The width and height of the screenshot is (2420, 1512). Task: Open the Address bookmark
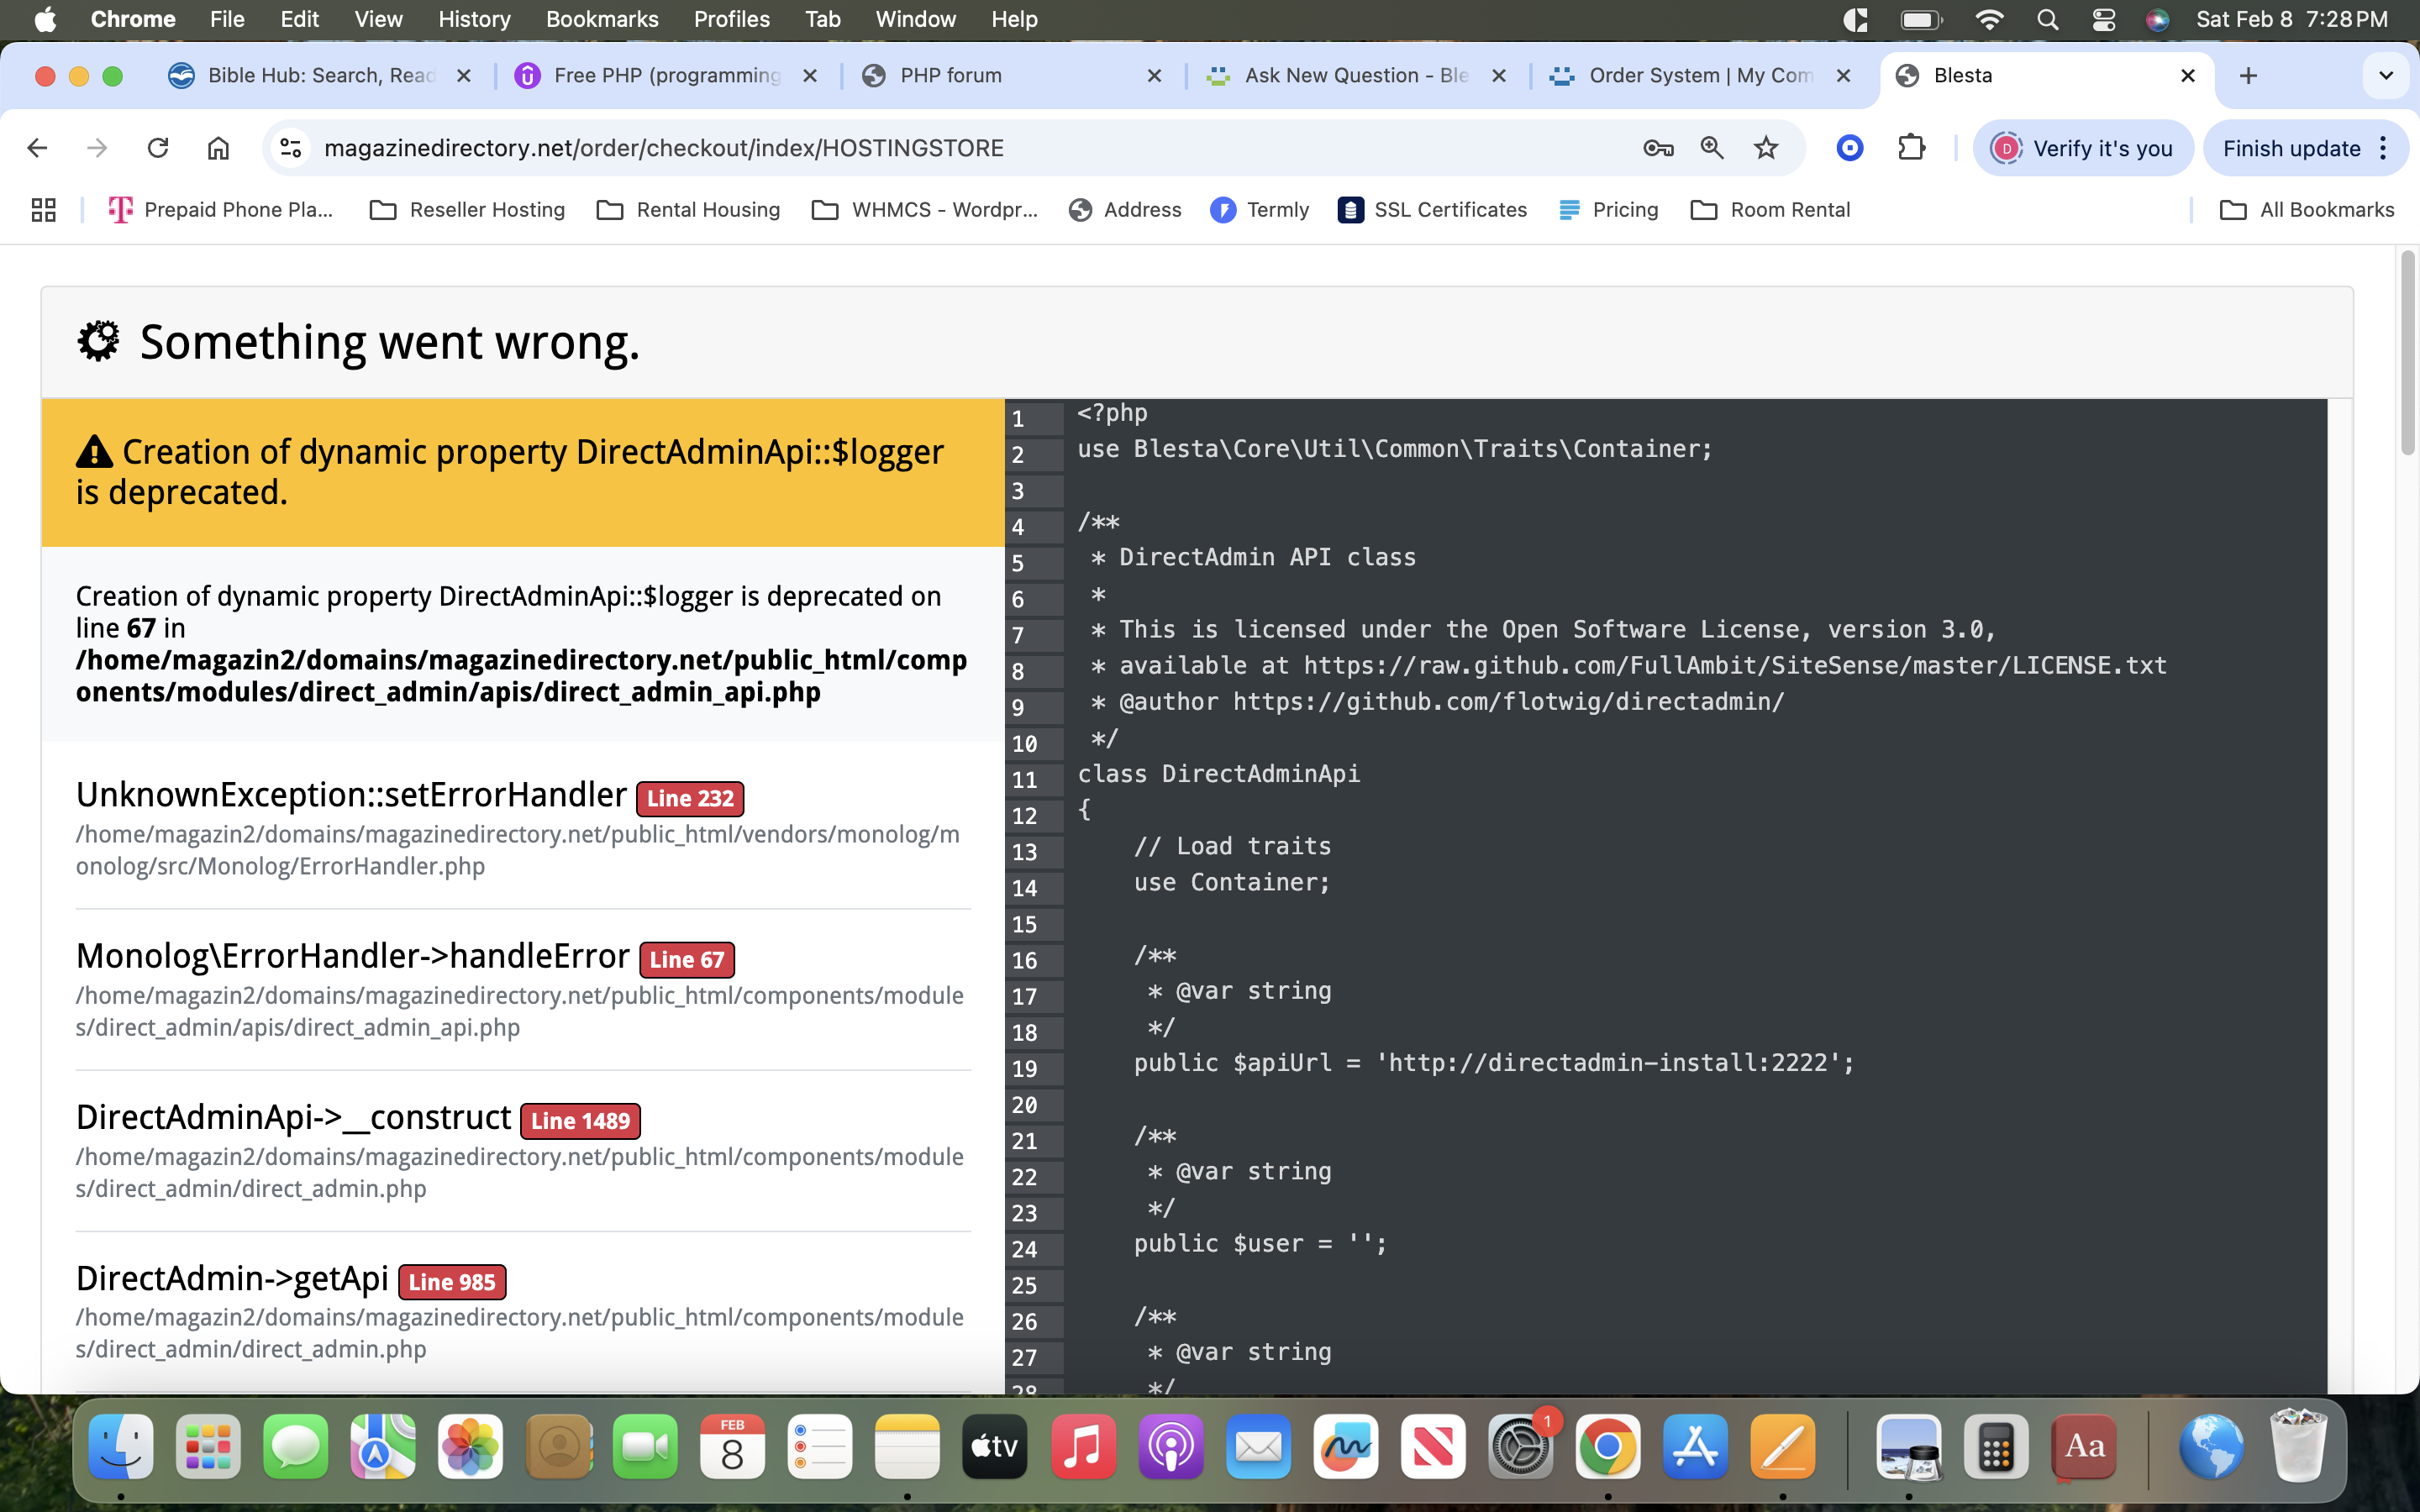click(1125, 210)
